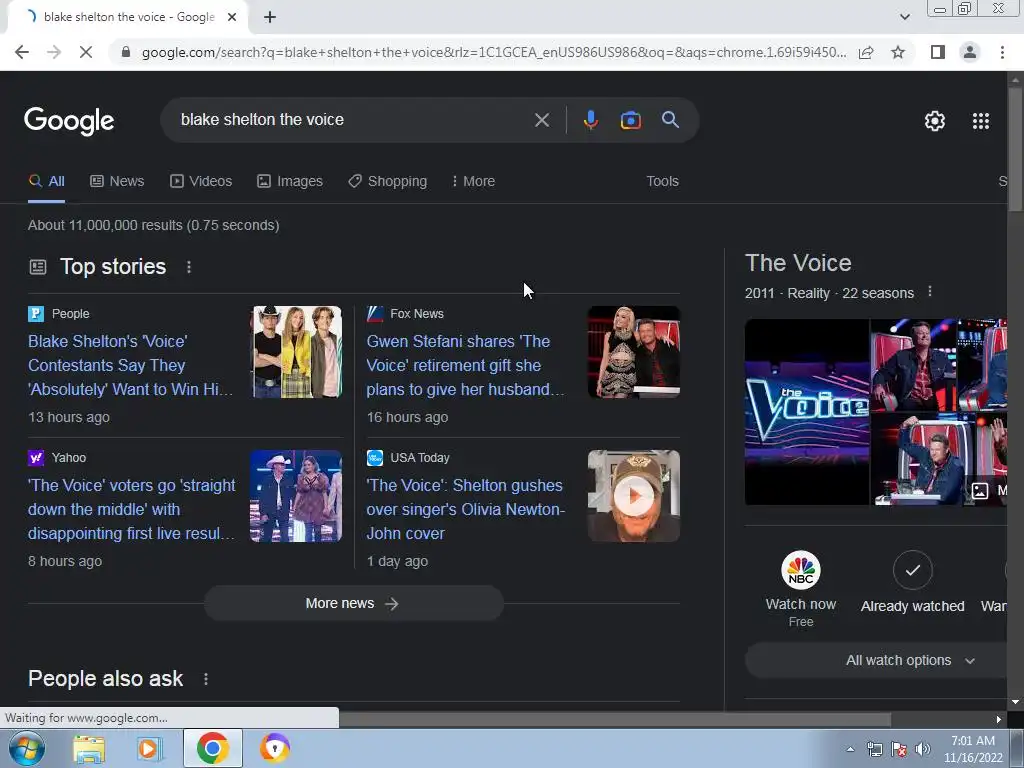Bookmark this page with star icon
The width and height of the screenshot is (1024, 768).
coord(898,52)
